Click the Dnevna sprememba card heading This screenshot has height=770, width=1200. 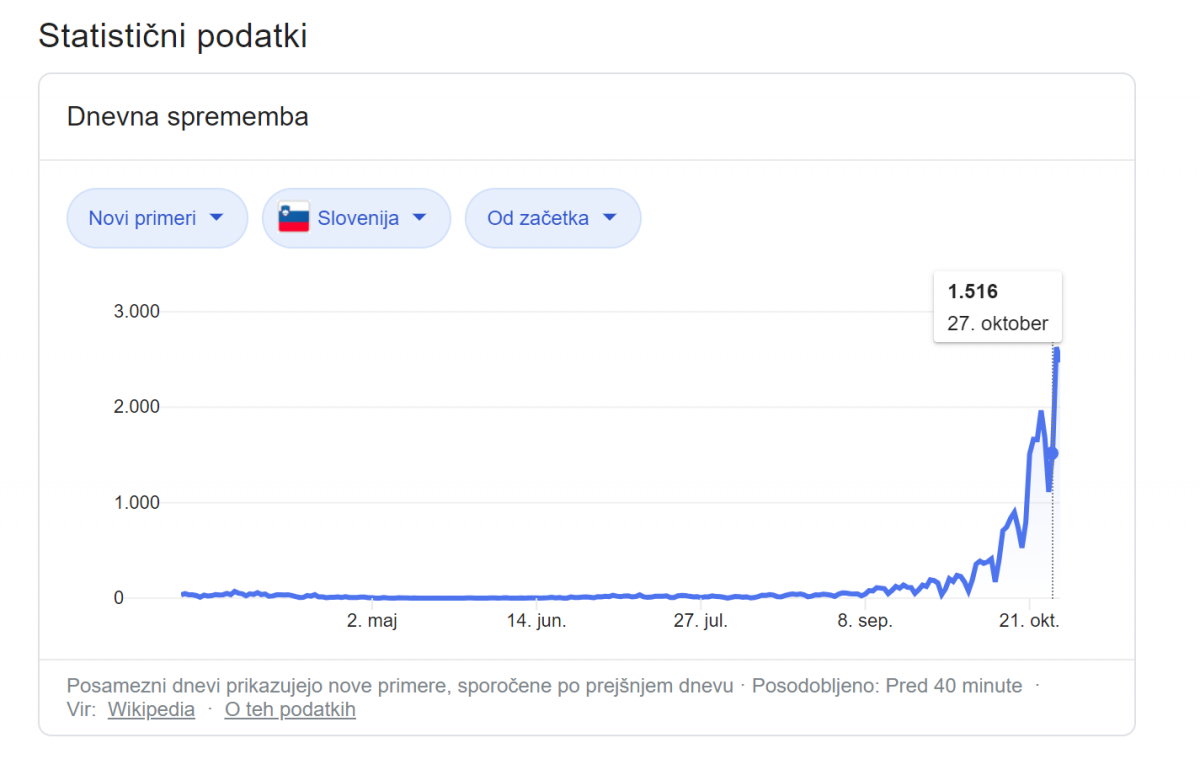click(x=187, y=117)
